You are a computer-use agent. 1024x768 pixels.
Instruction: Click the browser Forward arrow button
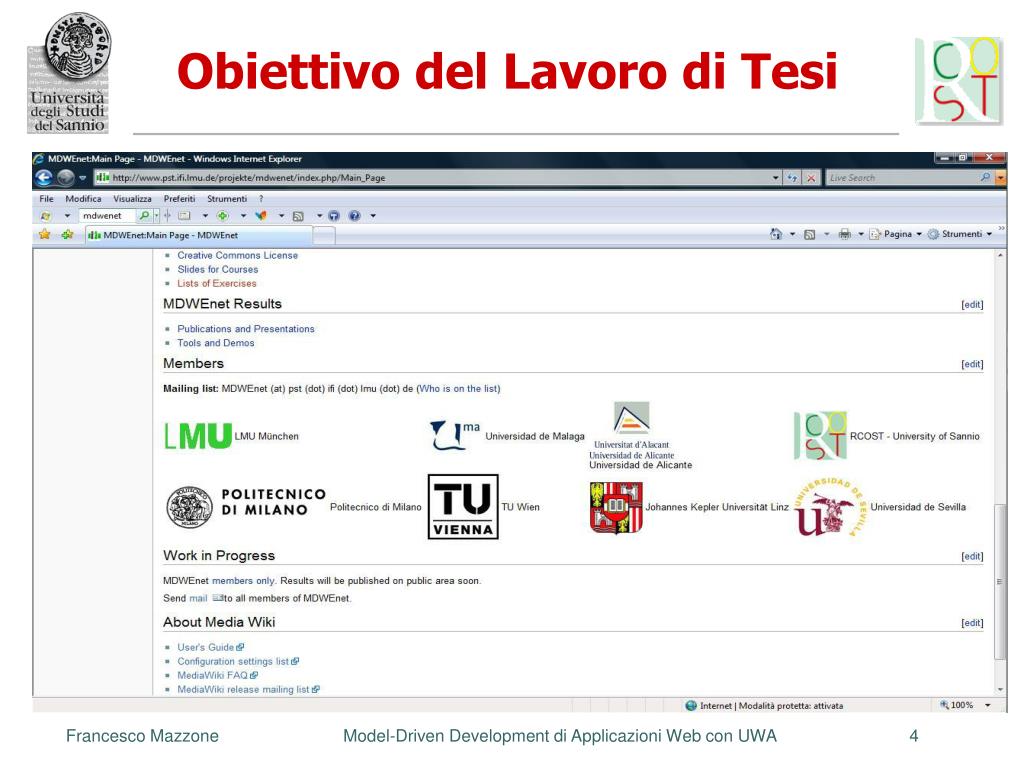pyautogui.click(x=65, y=178)
